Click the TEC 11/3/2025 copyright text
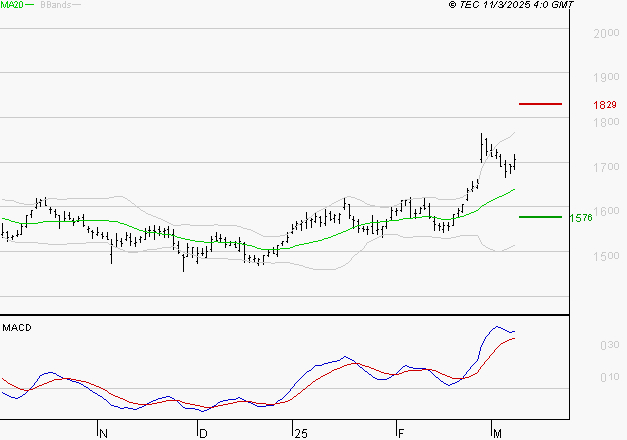The width and height of the screenshot is (627, 440). (x=511, y=4)
